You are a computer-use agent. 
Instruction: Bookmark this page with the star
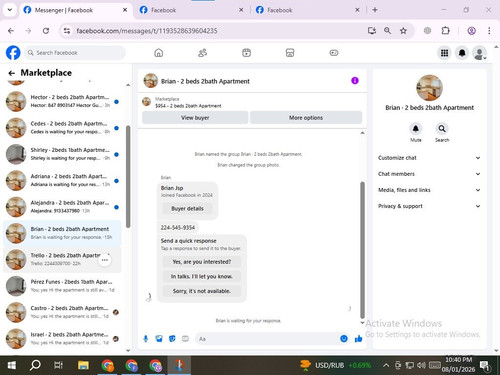(403, 31)
